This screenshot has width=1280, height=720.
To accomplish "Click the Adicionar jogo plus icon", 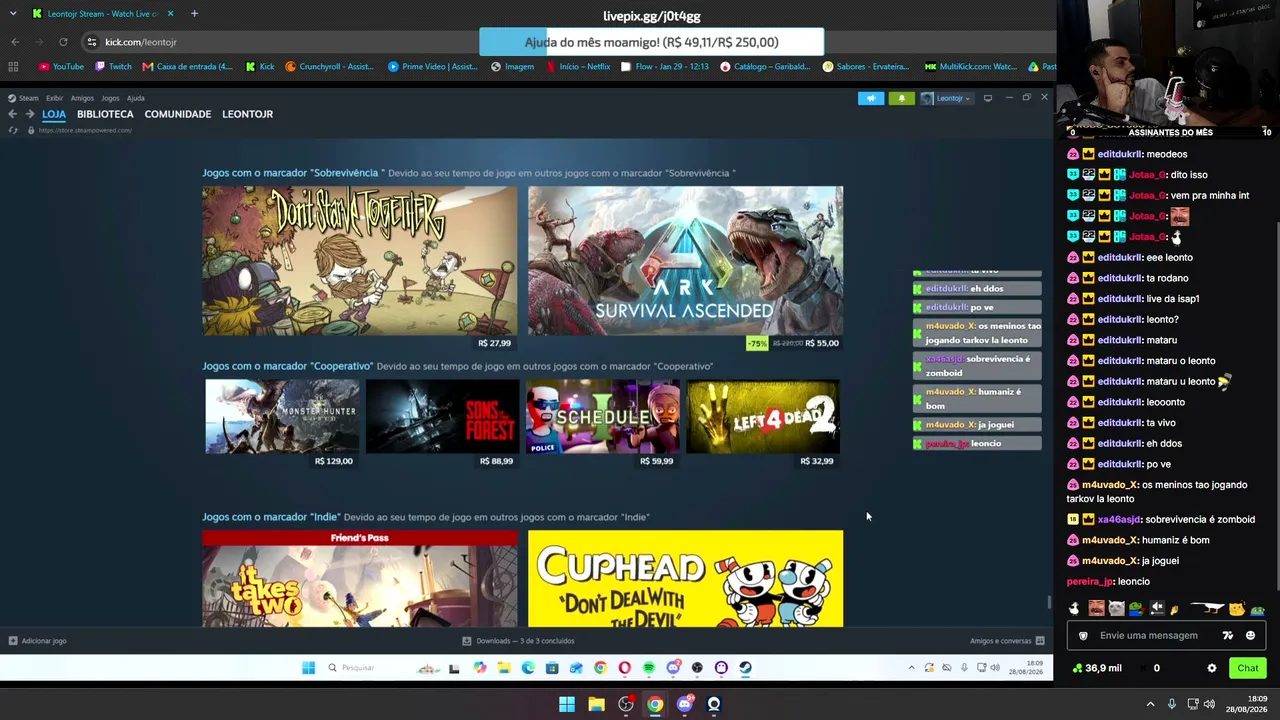I will click(x=13, y=641).
